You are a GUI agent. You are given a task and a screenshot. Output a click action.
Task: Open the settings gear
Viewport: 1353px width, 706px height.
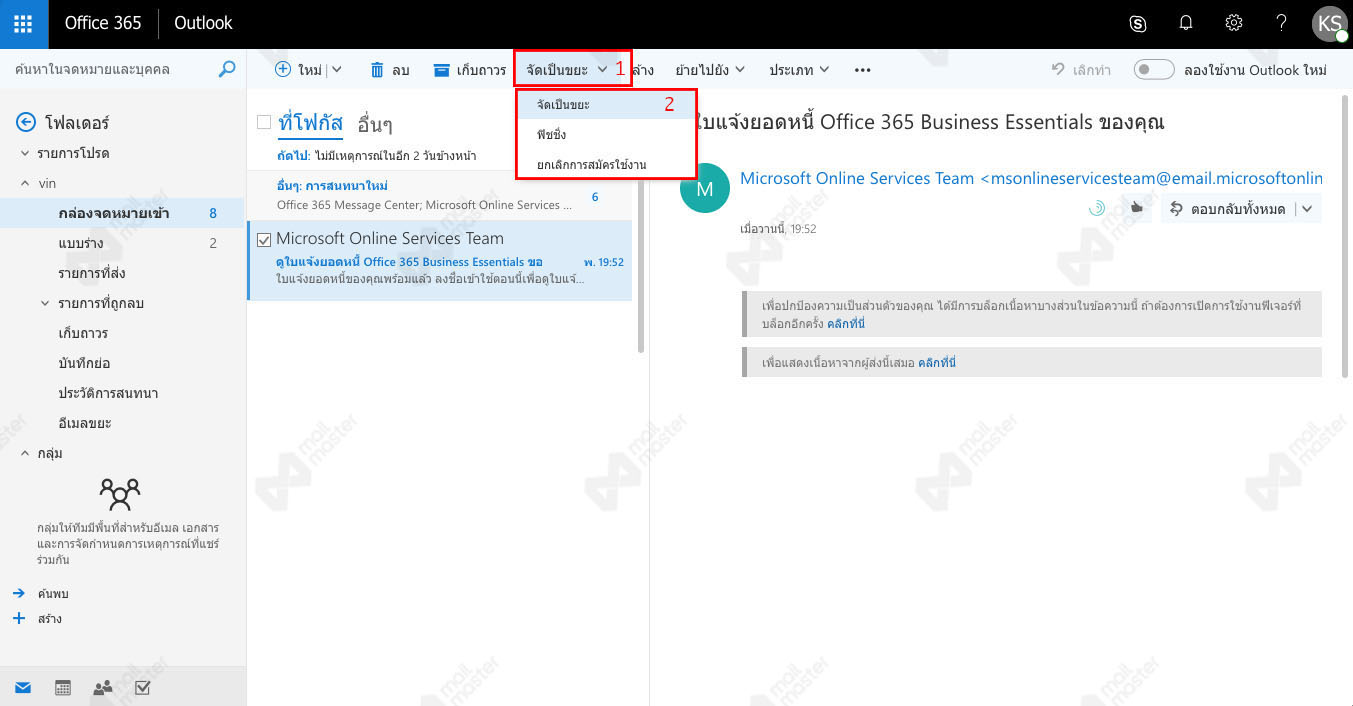pos(1234,23)
